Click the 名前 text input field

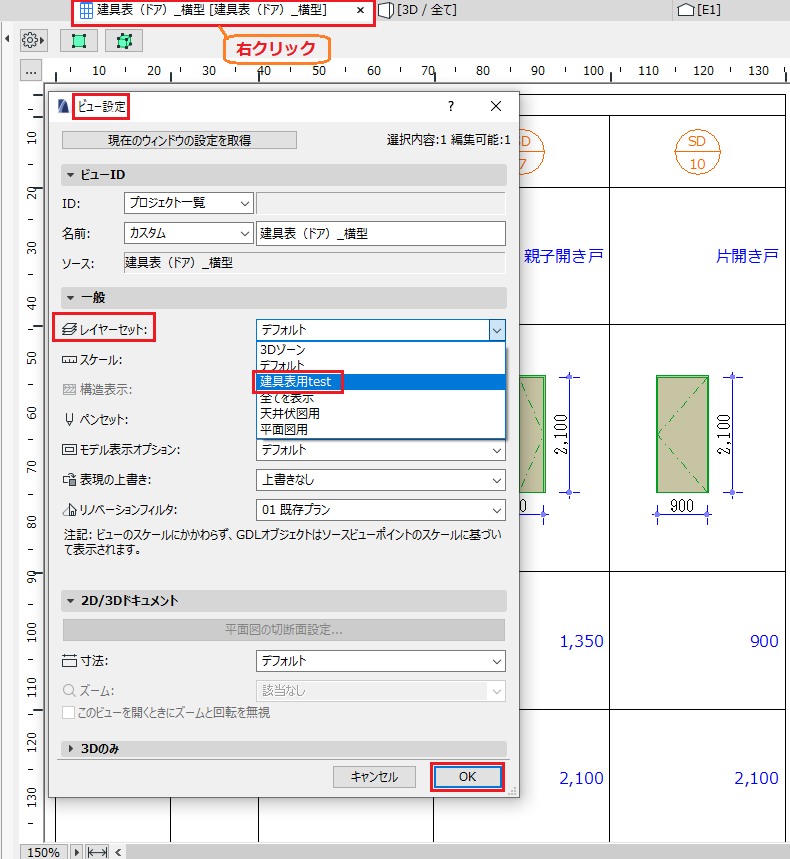[380, 234]
